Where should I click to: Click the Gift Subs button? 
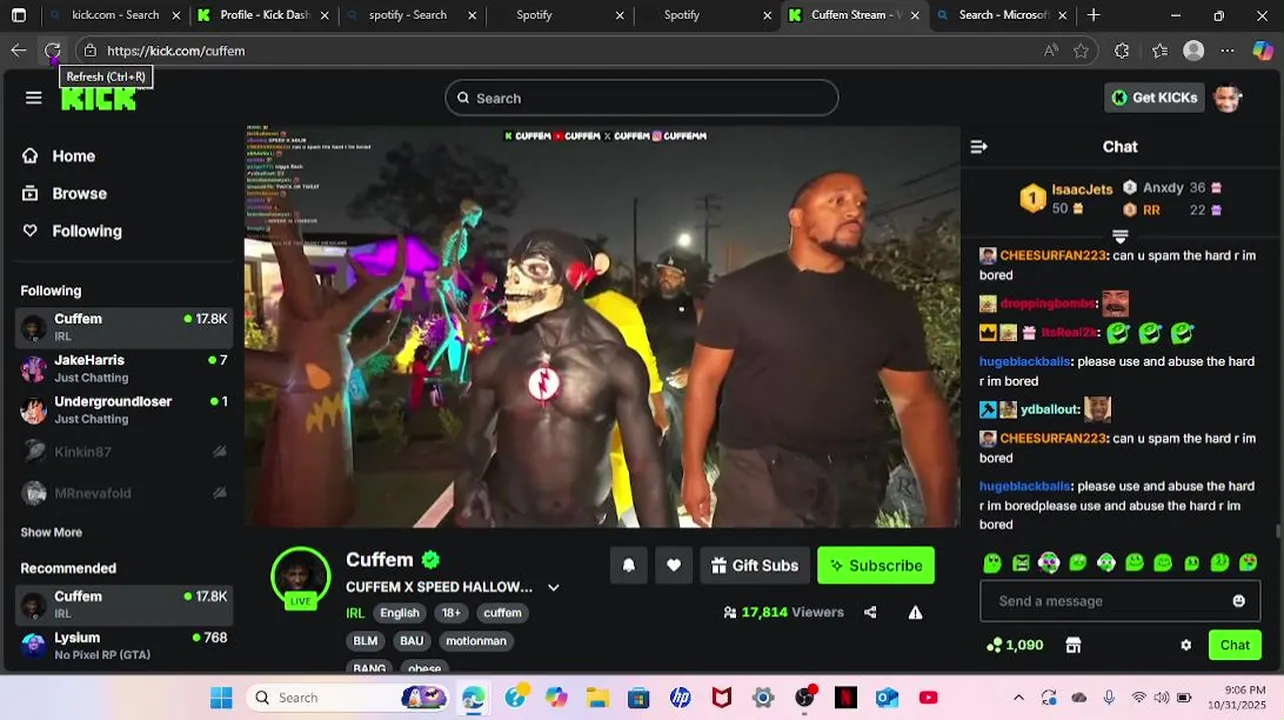755,565
